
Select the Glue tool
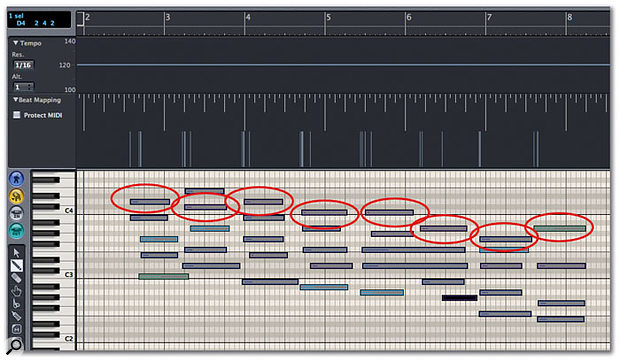coord(16,316)
